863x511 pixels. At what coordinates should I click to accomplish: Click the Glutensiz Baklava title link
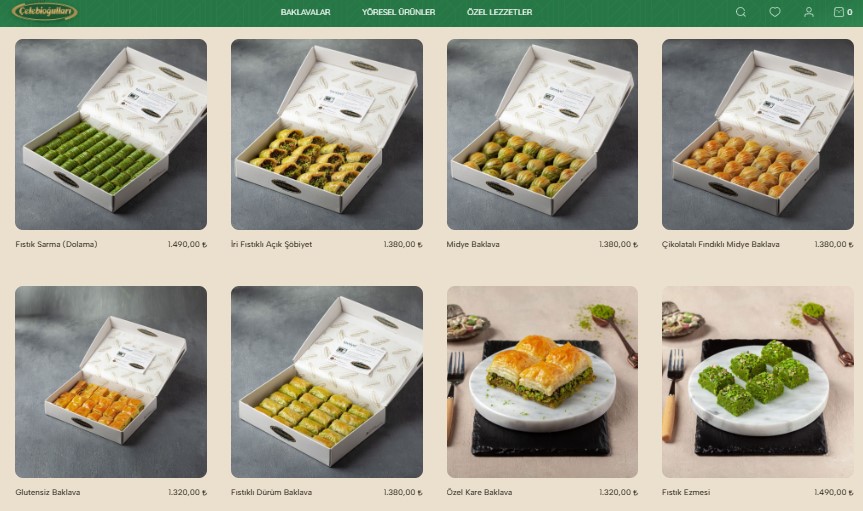pos(48,492)
